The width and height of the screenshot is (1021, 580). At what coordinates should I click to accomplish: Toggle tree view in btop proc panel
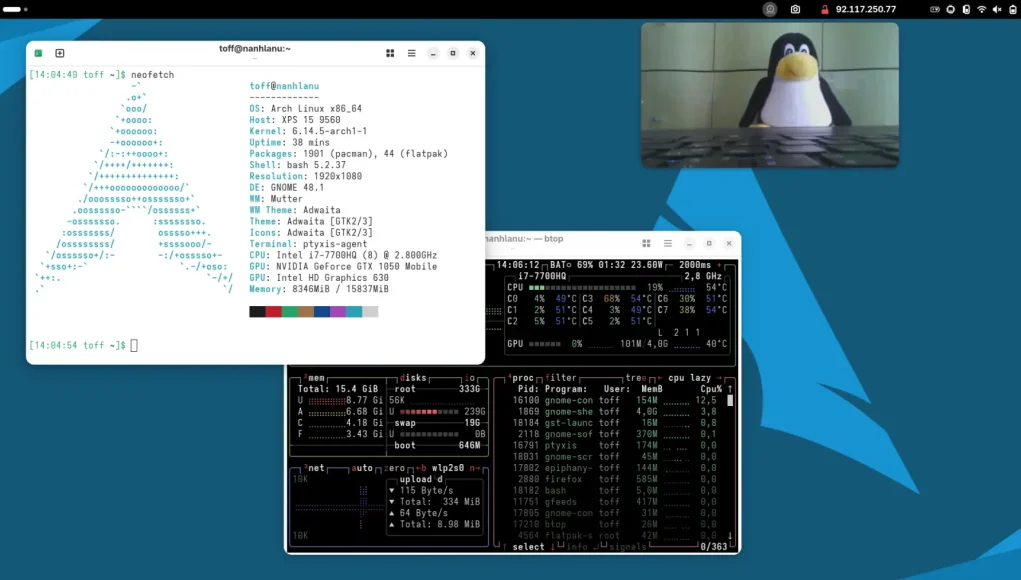coord(633,378)
